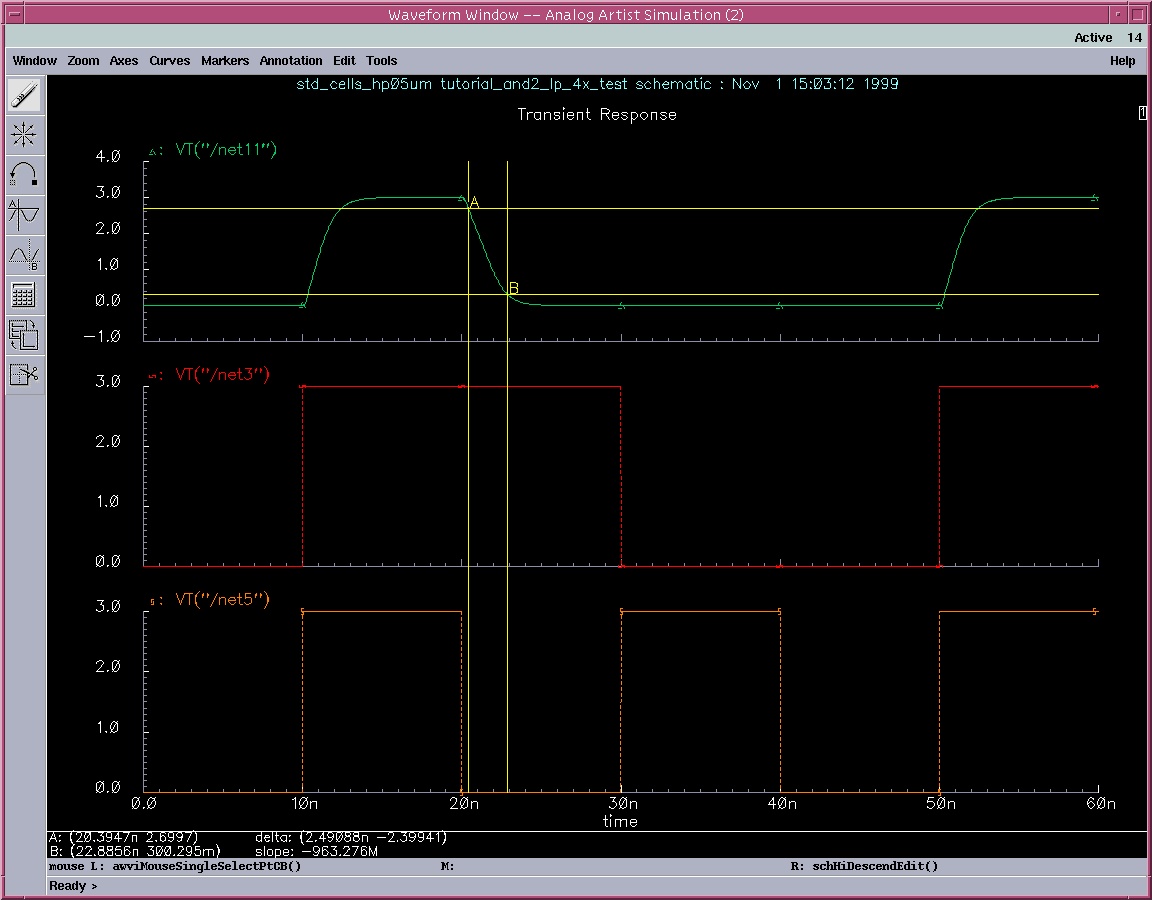Image resolution: width=1152 pixels, height=900 pixels.
Task: Click the 10n tick label on time axis
Action: click(x=304, y=804)
